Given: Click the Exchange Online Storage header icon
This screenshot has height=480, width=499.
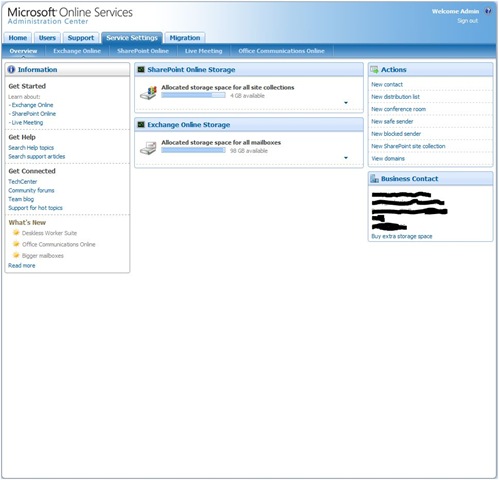Looking at the screenshot, I should pyautogui.click(x=141, y=124).
